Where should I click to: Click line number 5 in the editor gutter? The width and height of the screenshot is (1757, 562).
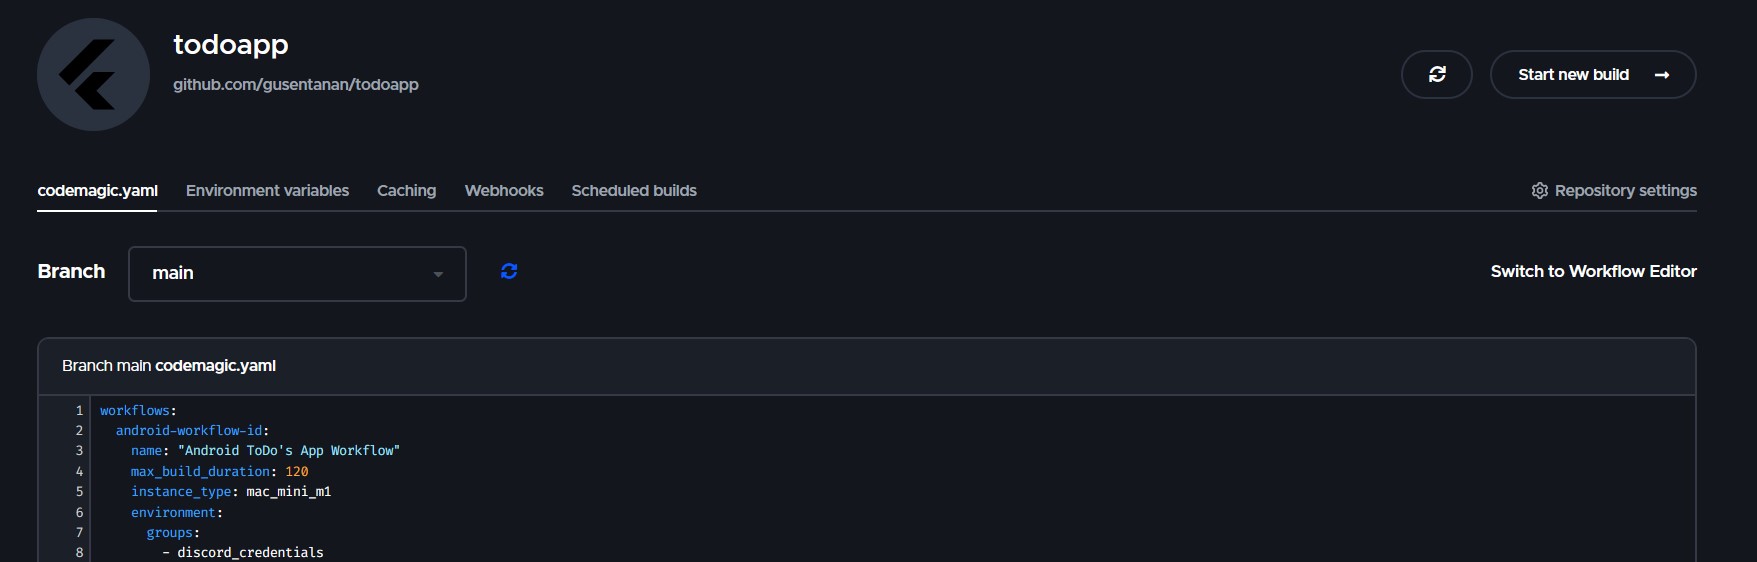[x=79, y=491]
